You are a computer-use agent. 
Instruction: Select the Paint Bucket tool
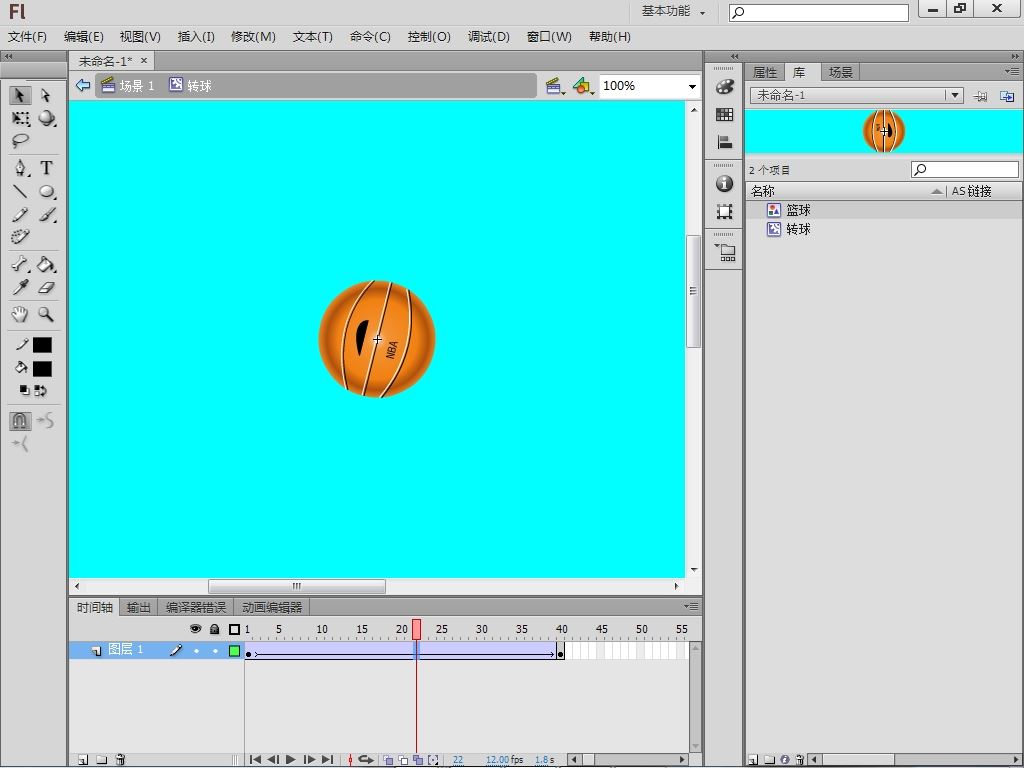pyautogui.click(x=46, y=265)
